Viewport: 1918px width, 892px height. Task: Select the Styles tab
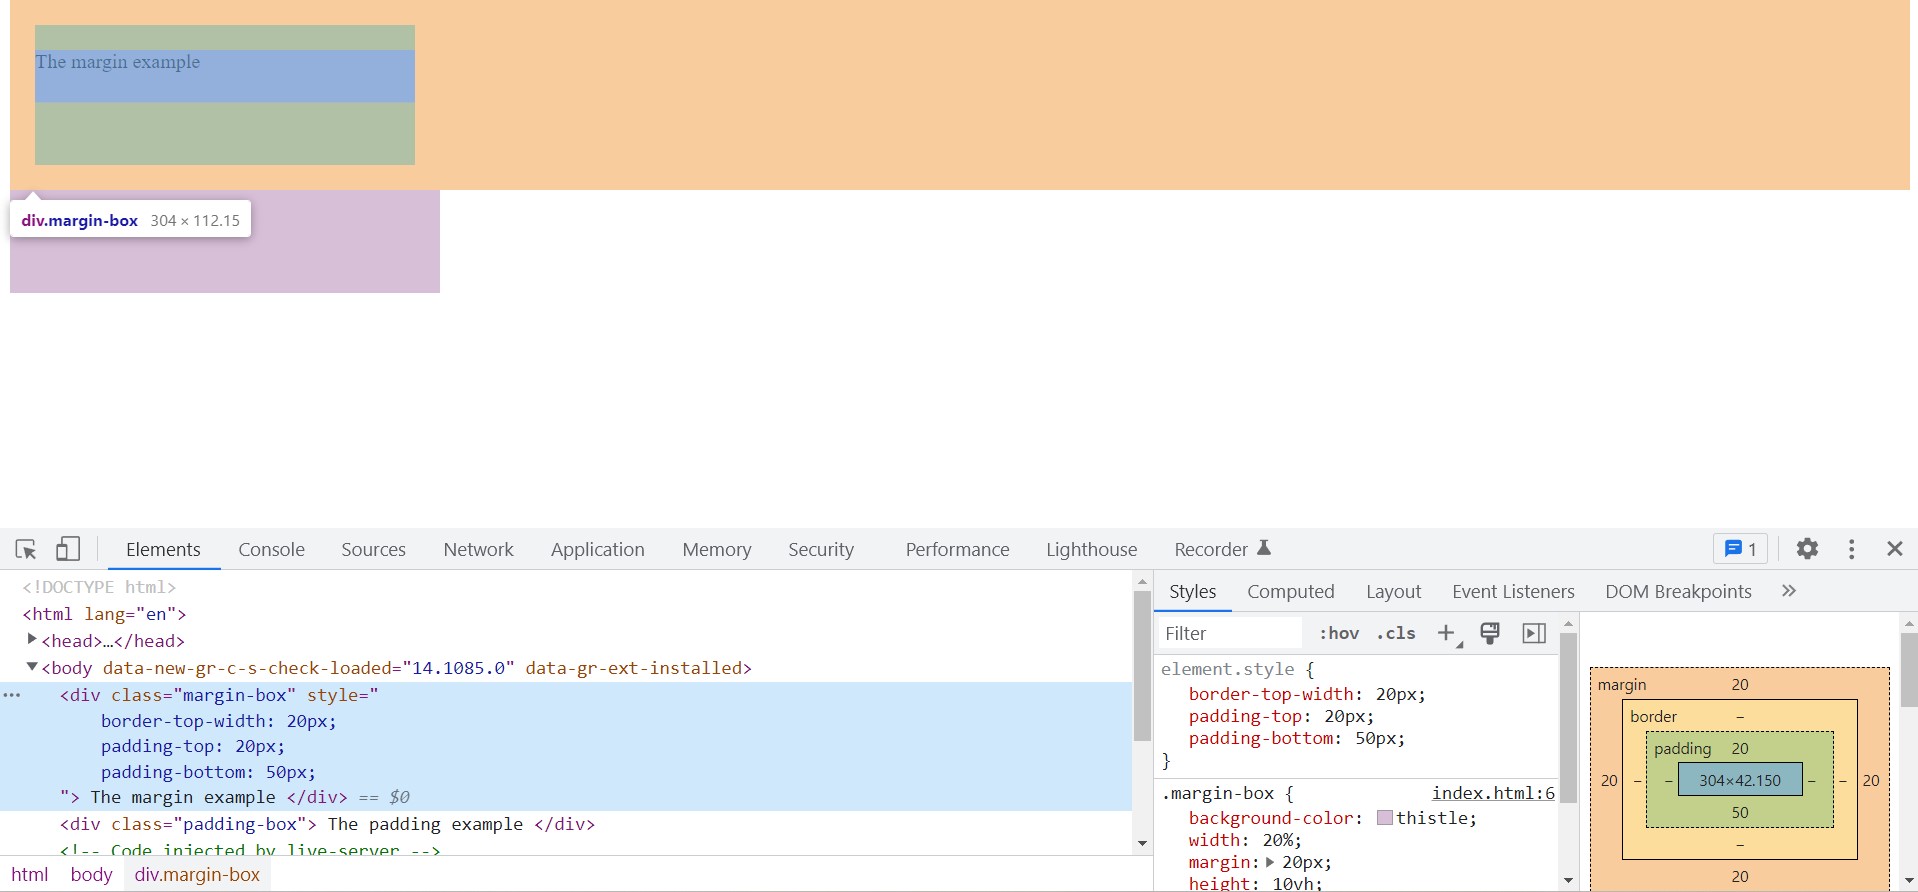pos(1192,591)
